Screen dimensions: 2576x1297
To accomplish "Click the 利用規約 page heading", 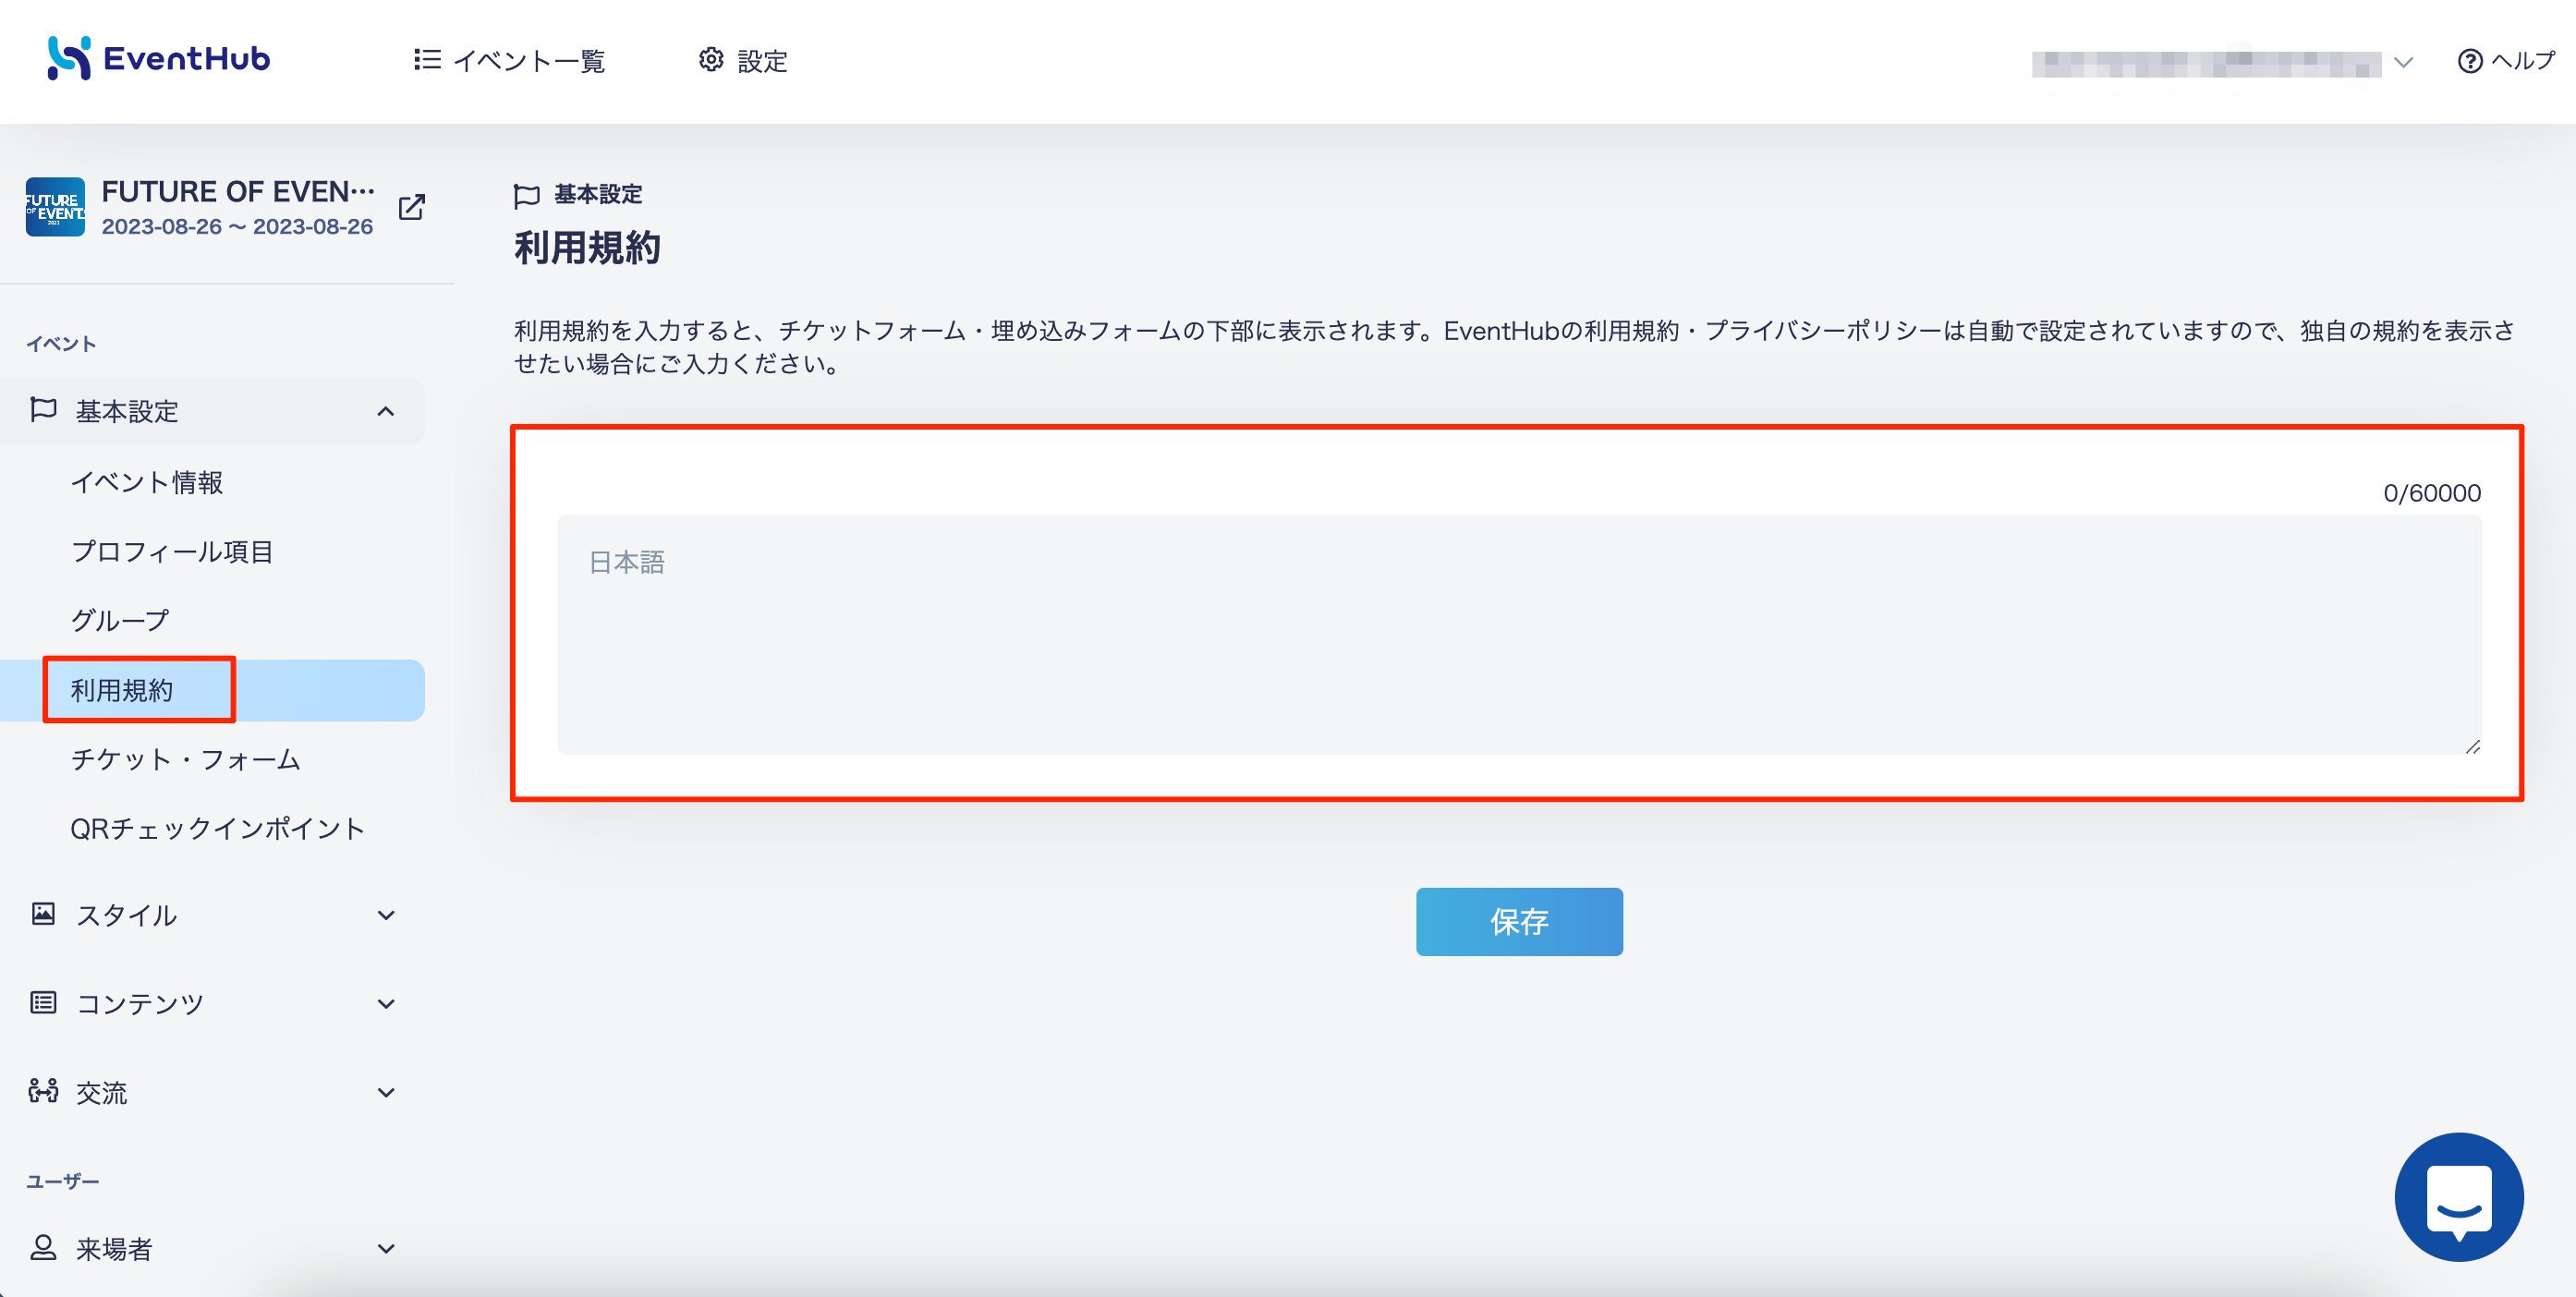I will coord(587,248).
